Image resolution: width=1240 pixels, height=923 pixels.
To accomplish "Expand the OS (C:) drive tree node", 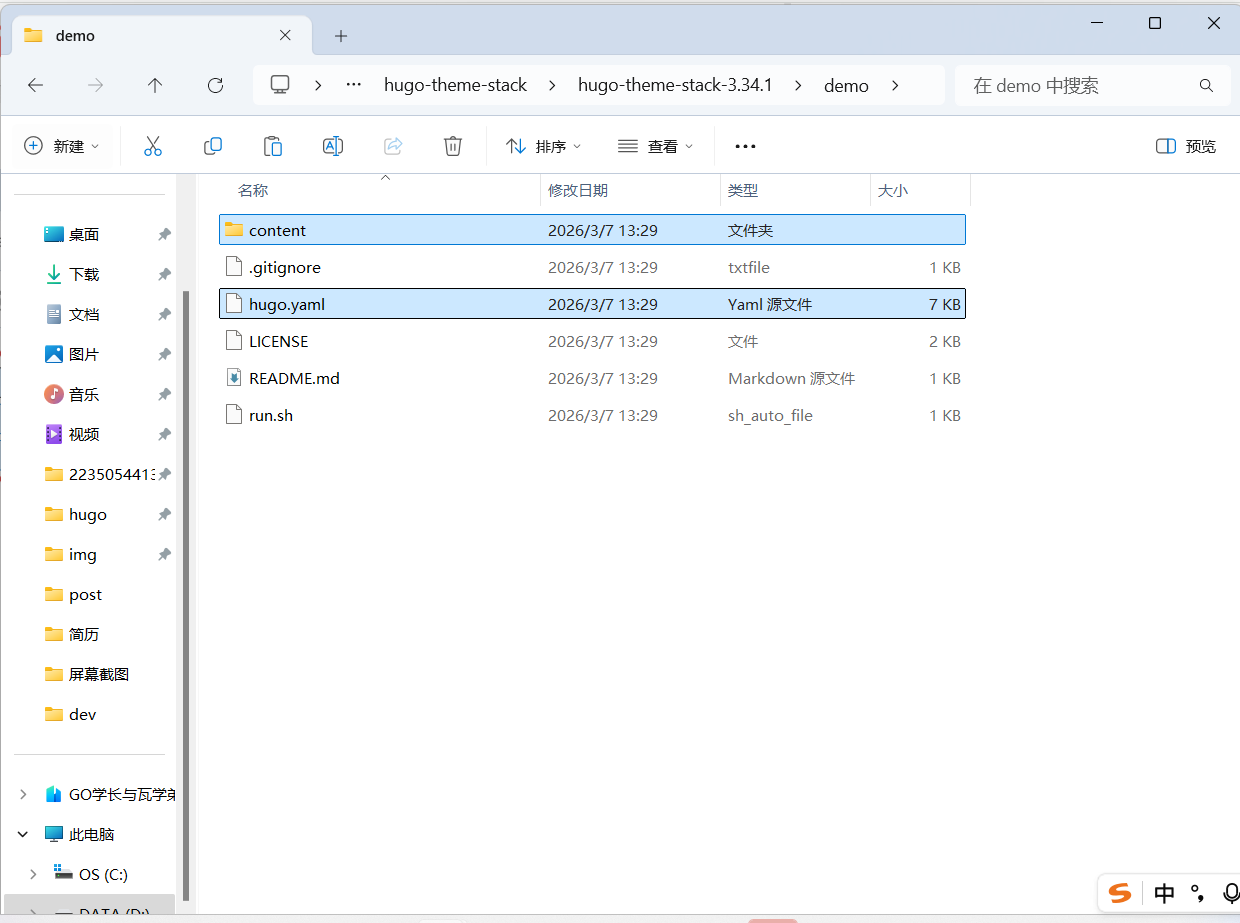I will pos(33,874).
